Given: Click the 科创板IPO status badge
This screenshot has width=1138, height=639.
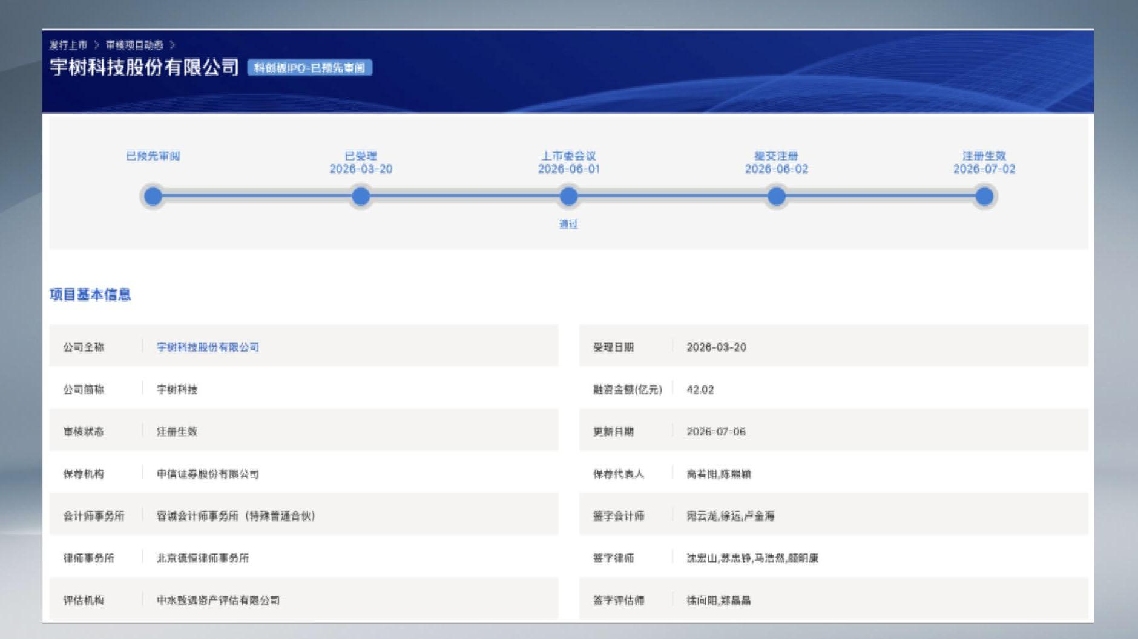Looking at the screenshot, I should pyautogui.click(x=310, y=68).
